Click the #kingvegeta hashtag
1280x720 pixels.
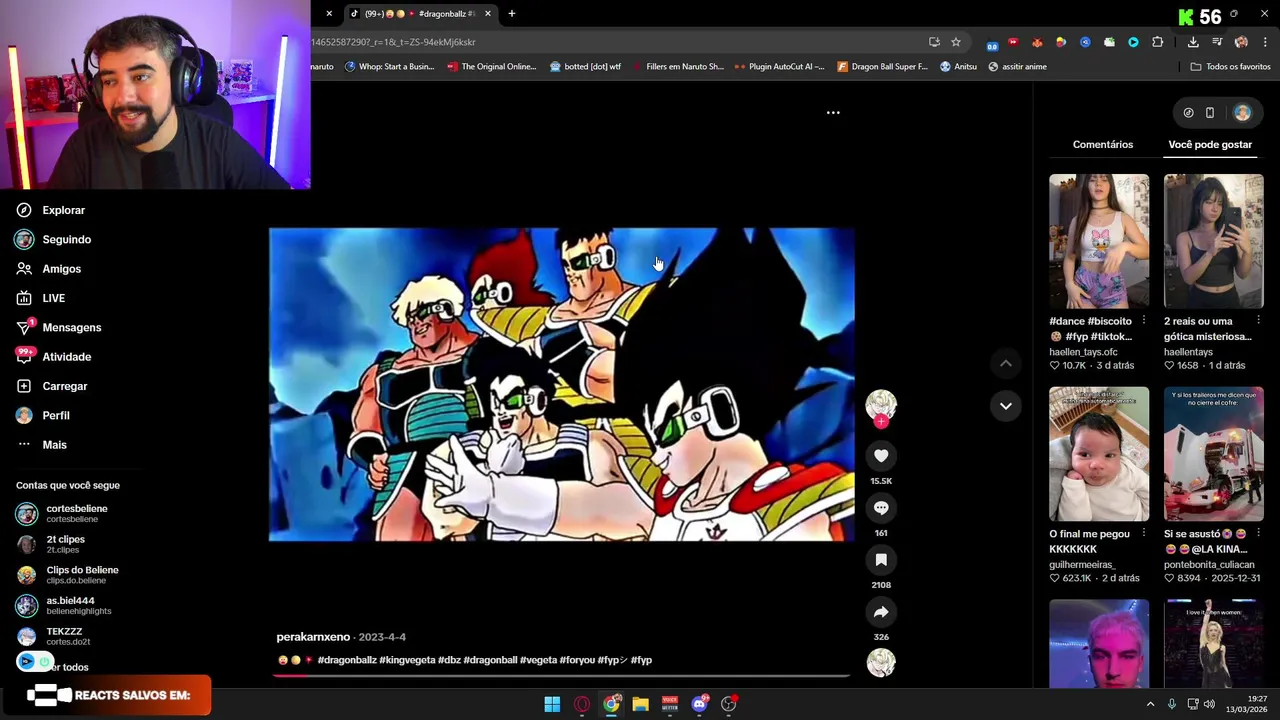click(407, 660)
